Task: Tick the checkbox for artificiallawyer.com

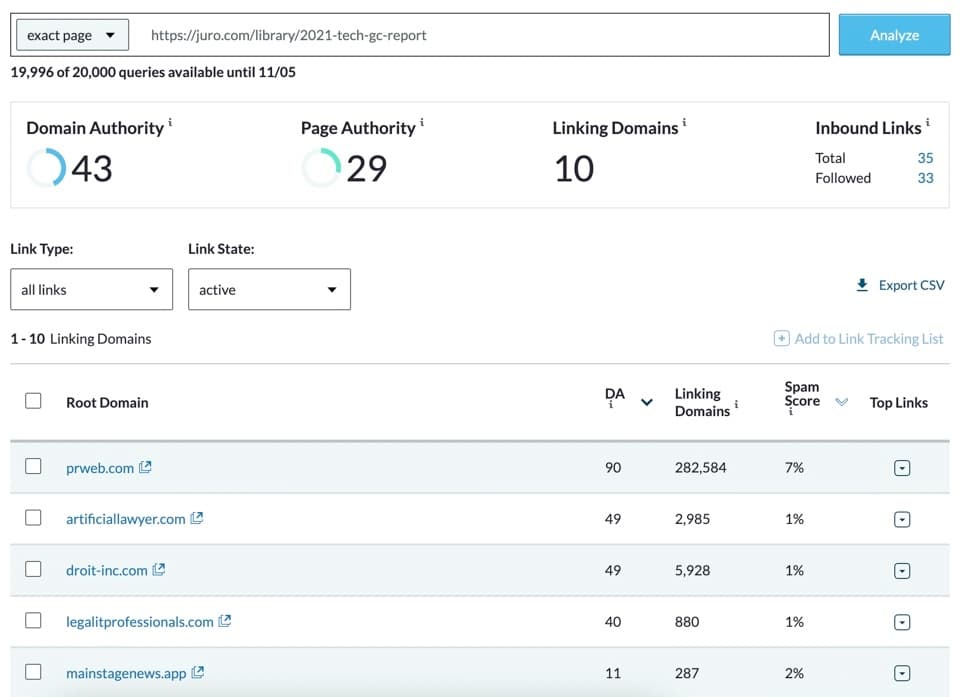Action: pyautogui.click(x=33, y=518)
